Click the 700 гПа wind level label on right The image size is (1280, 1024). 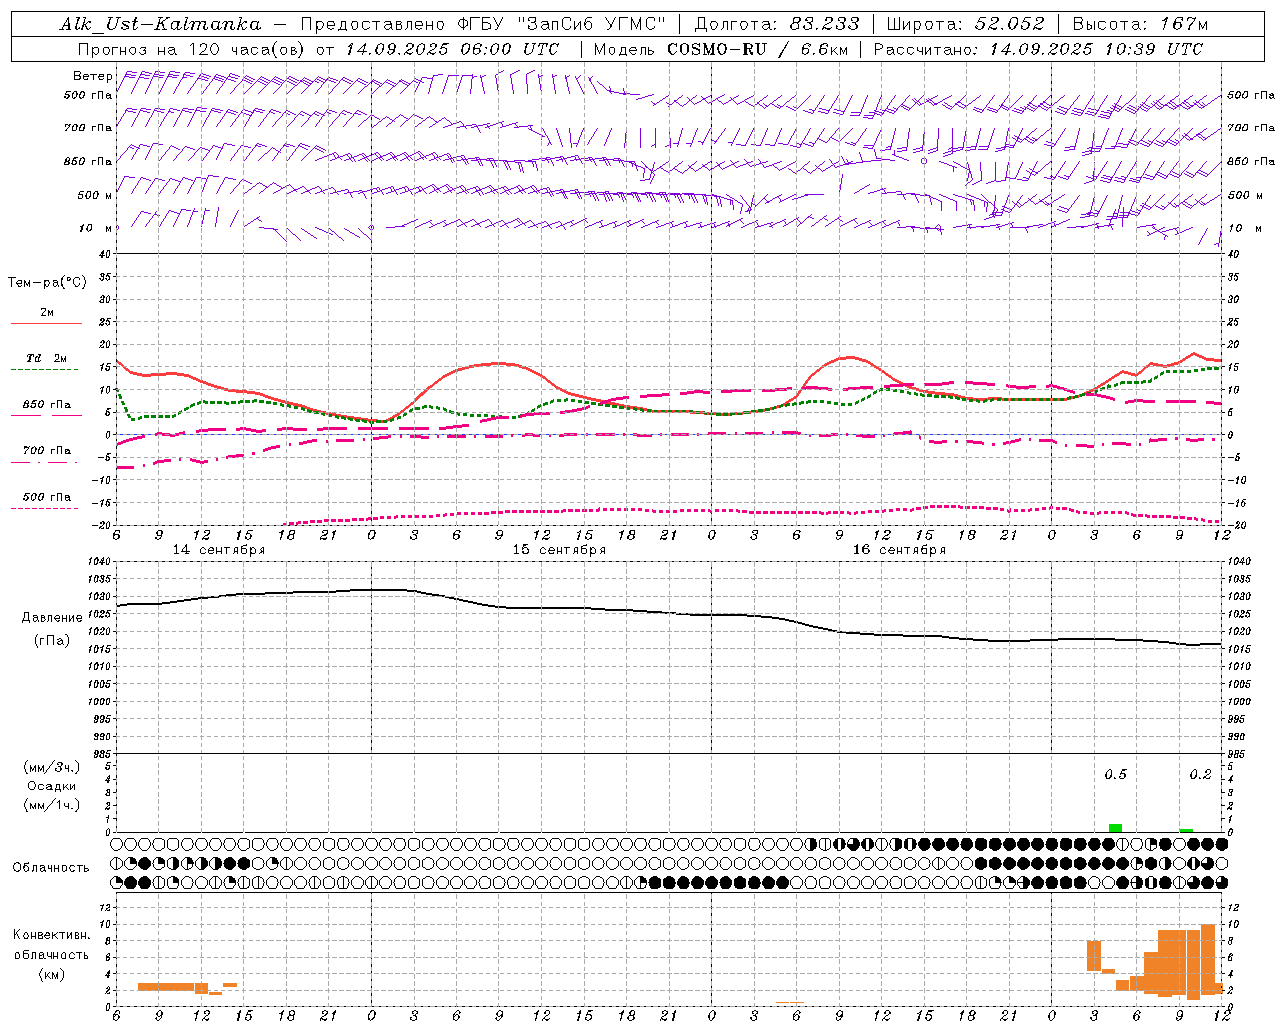click(x=1251, y=128)
